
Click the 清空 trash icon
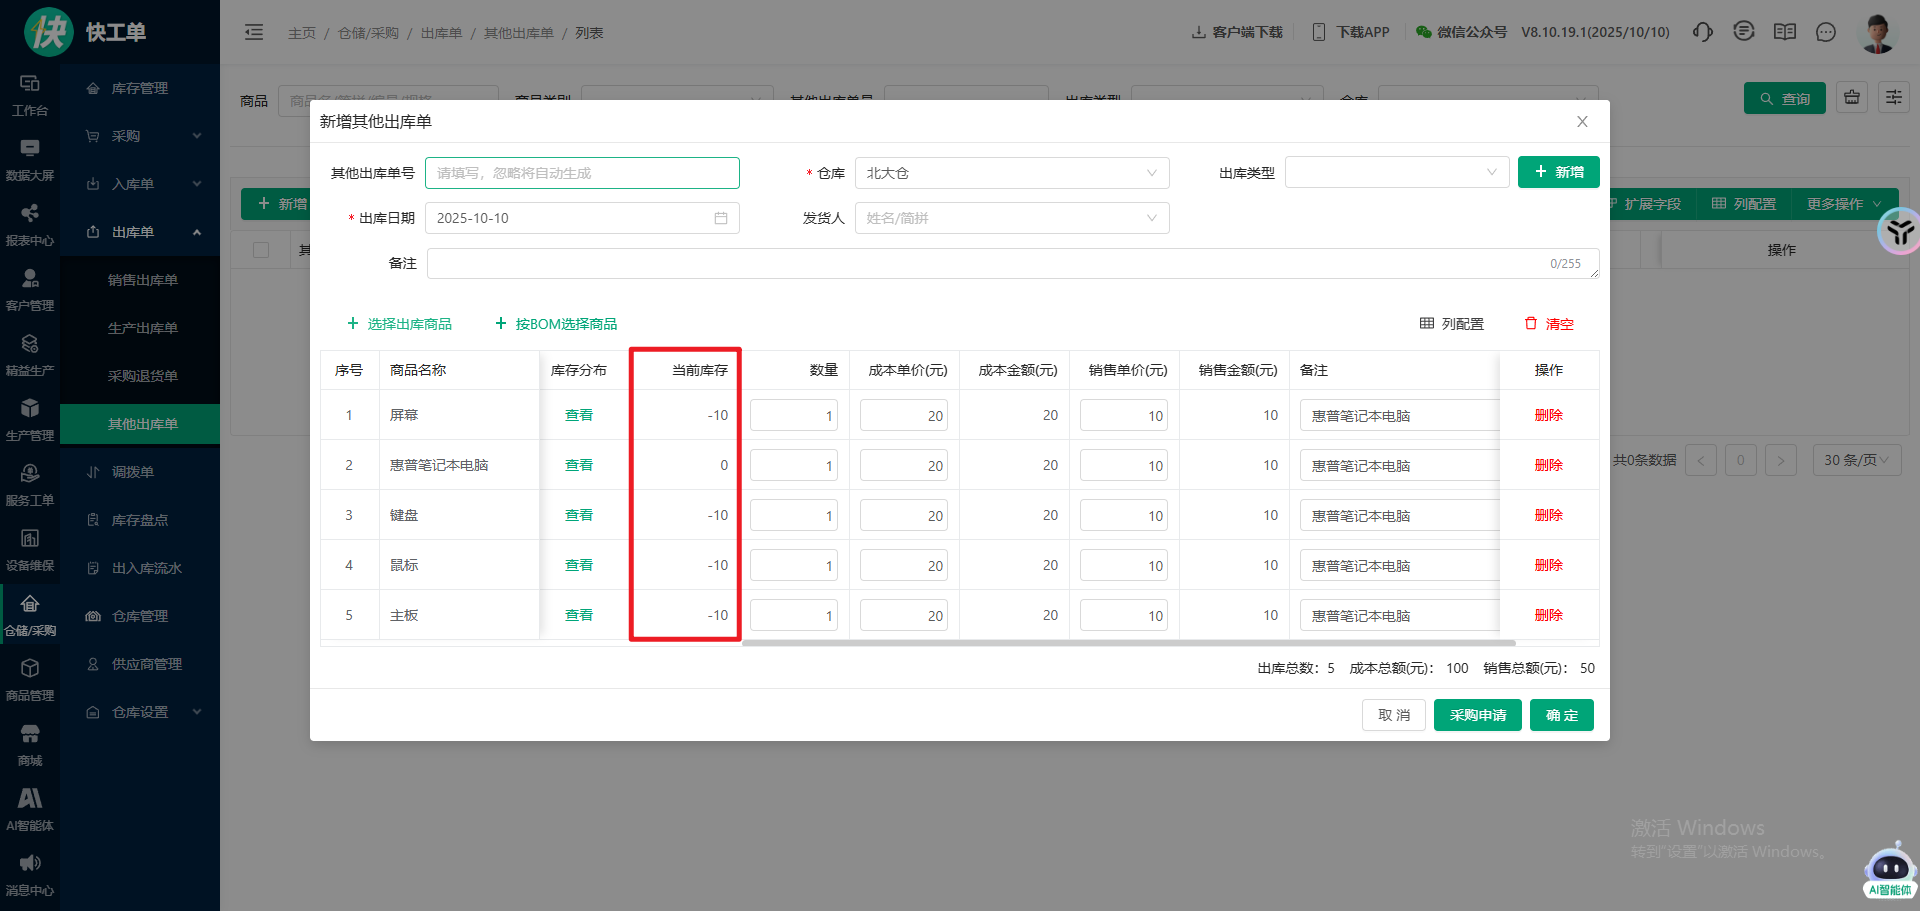click(x=1530, y=323)
